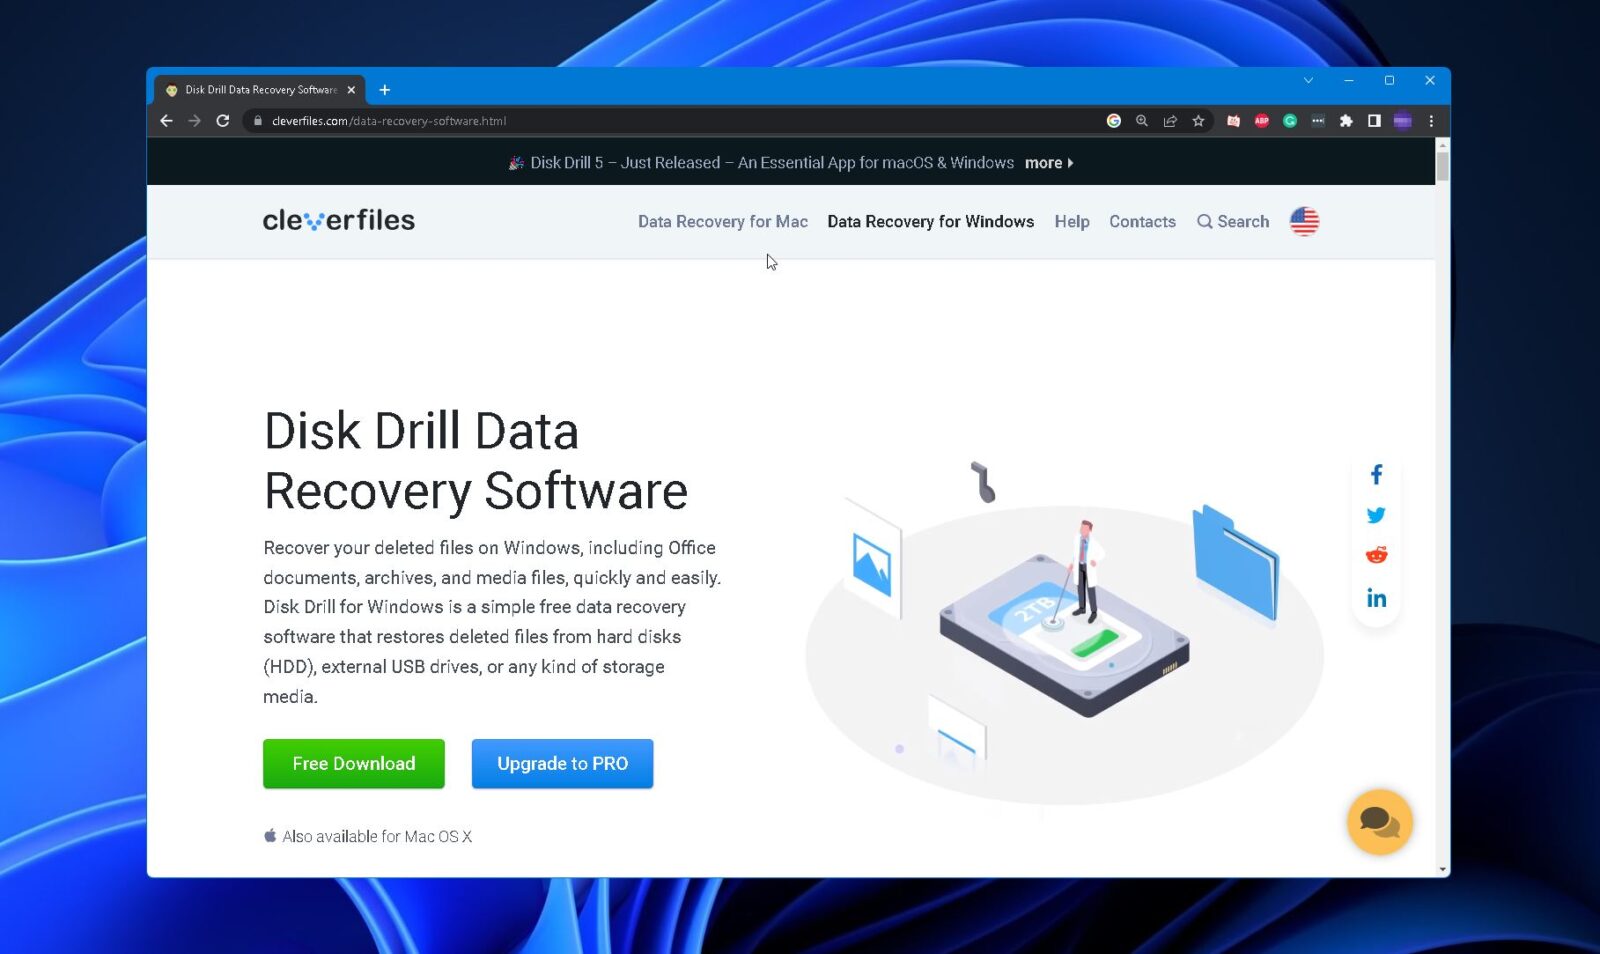View the site lock security icon

pyautogui.click(x=258, y=121)
